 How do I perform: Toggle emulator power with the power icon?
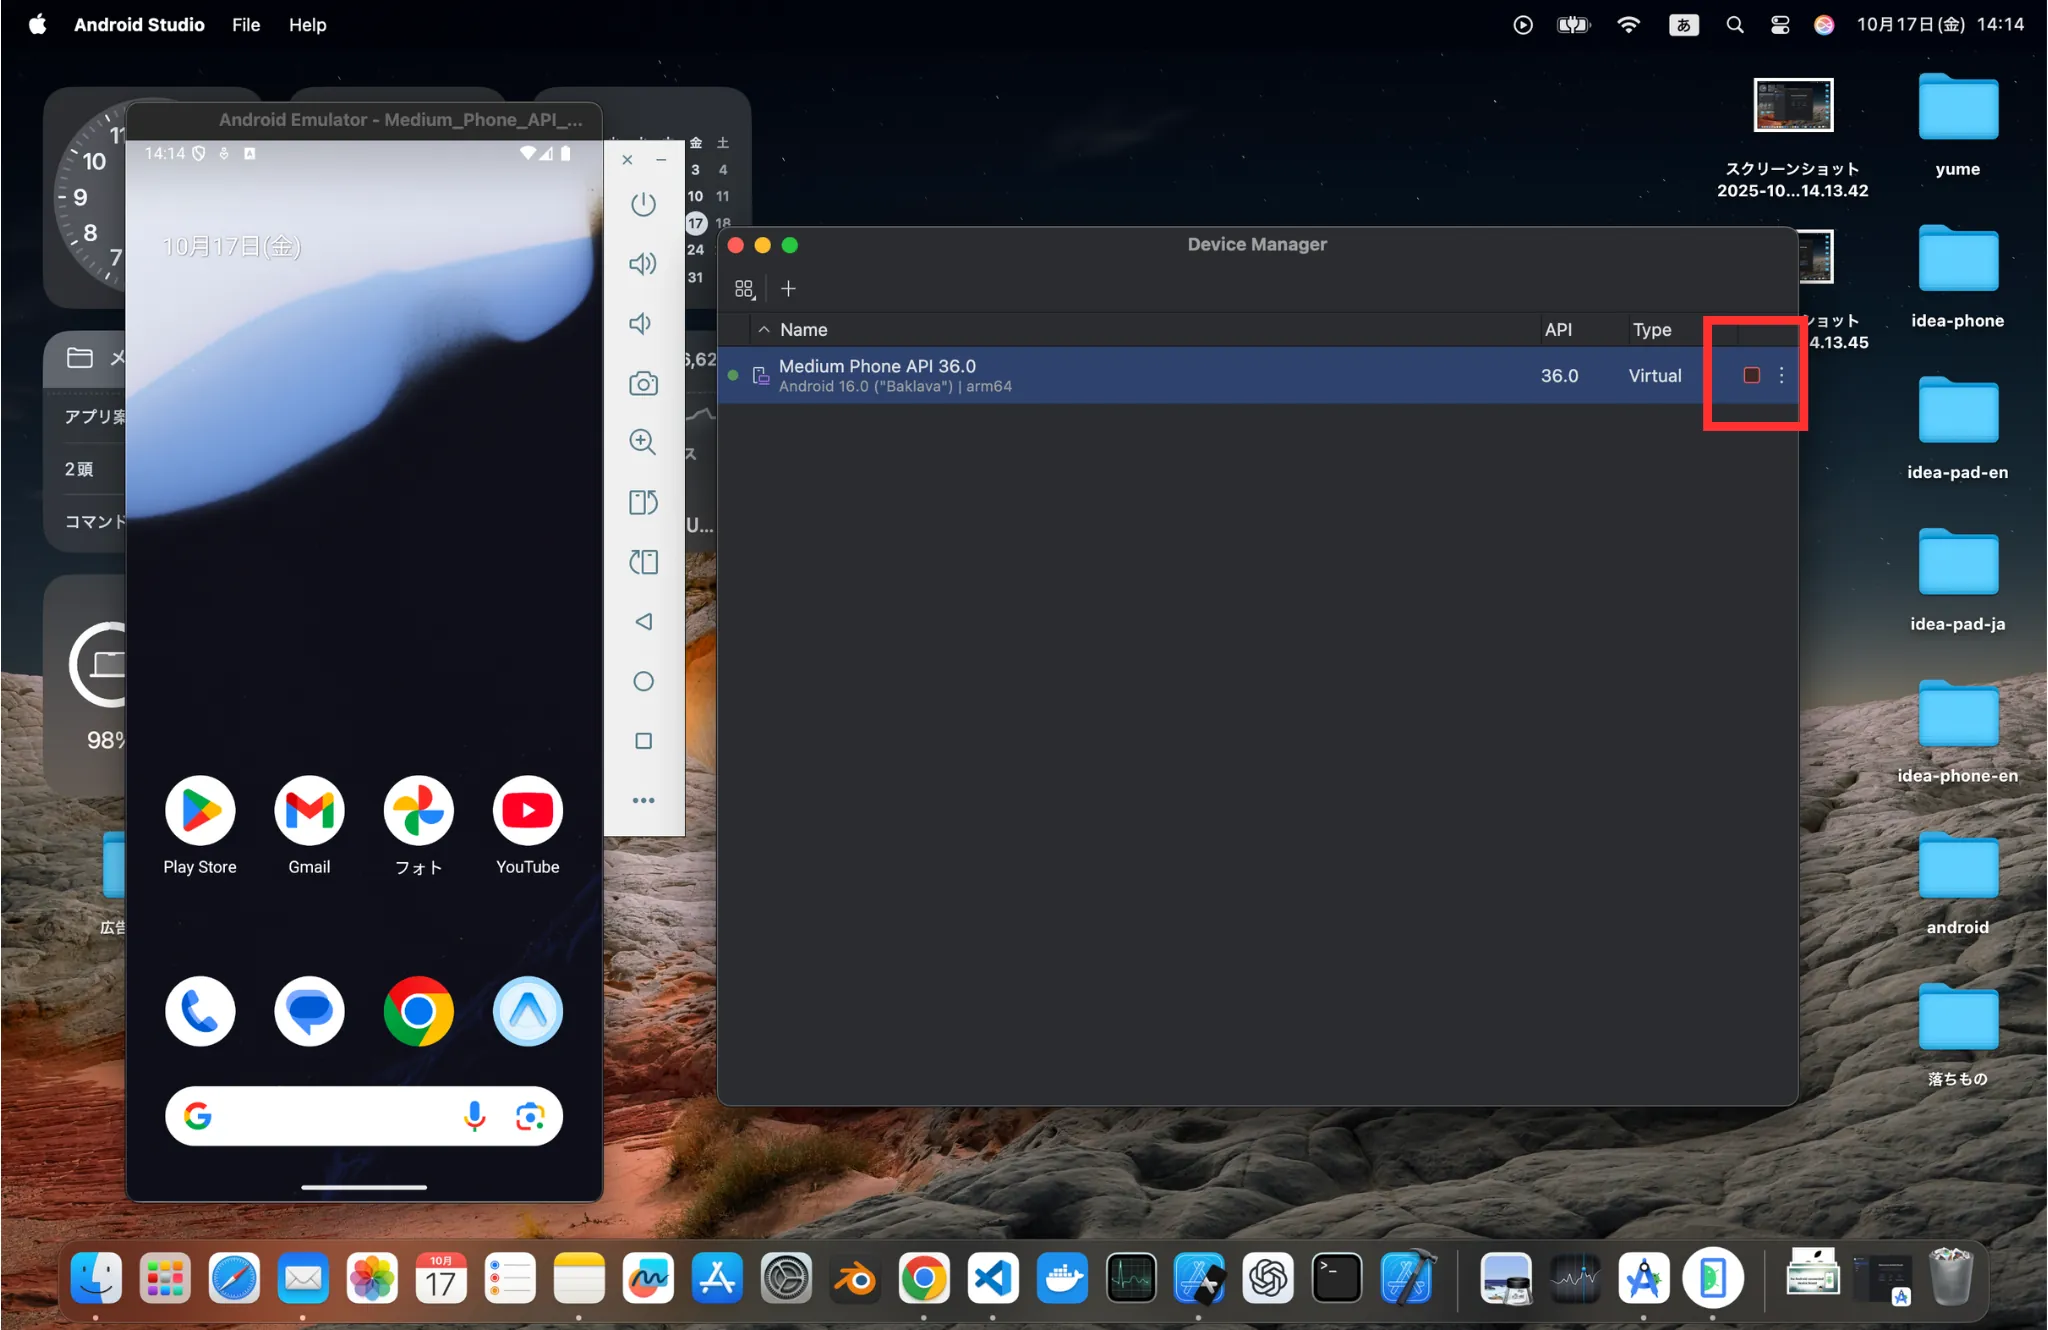[643, 204]
